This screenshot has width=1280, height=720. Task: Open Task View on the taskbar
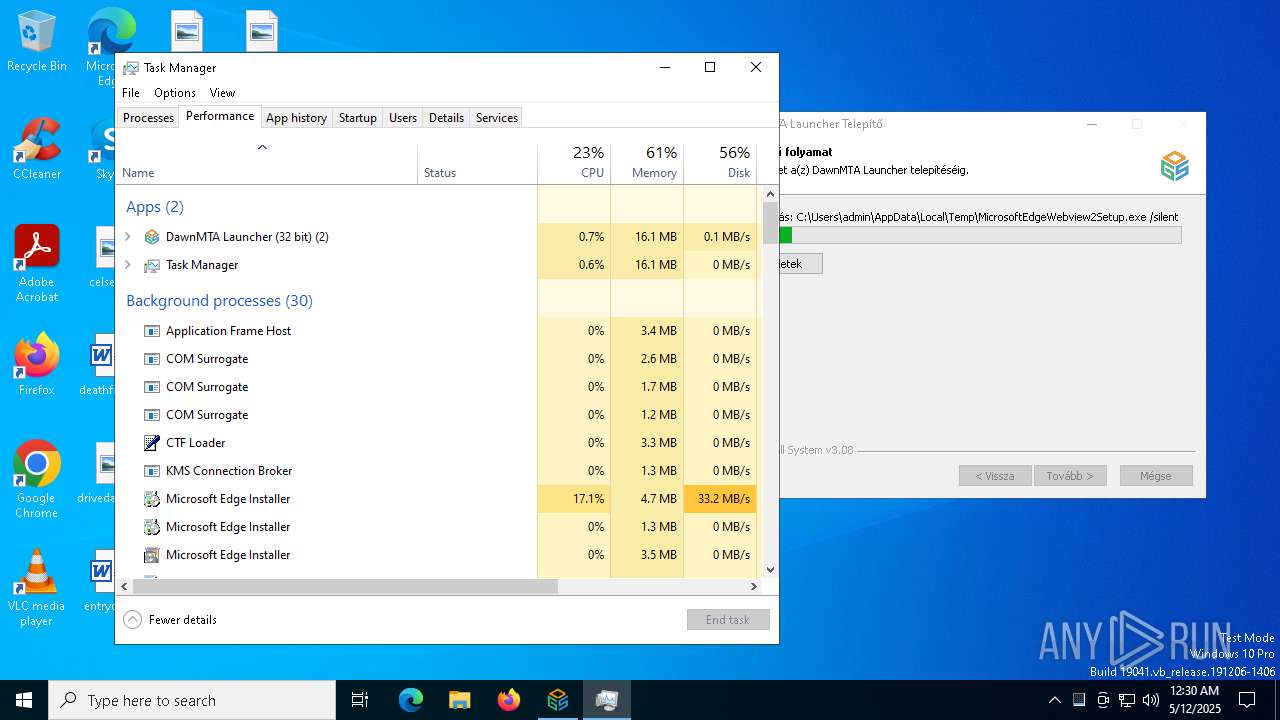[x=360, y=700]
